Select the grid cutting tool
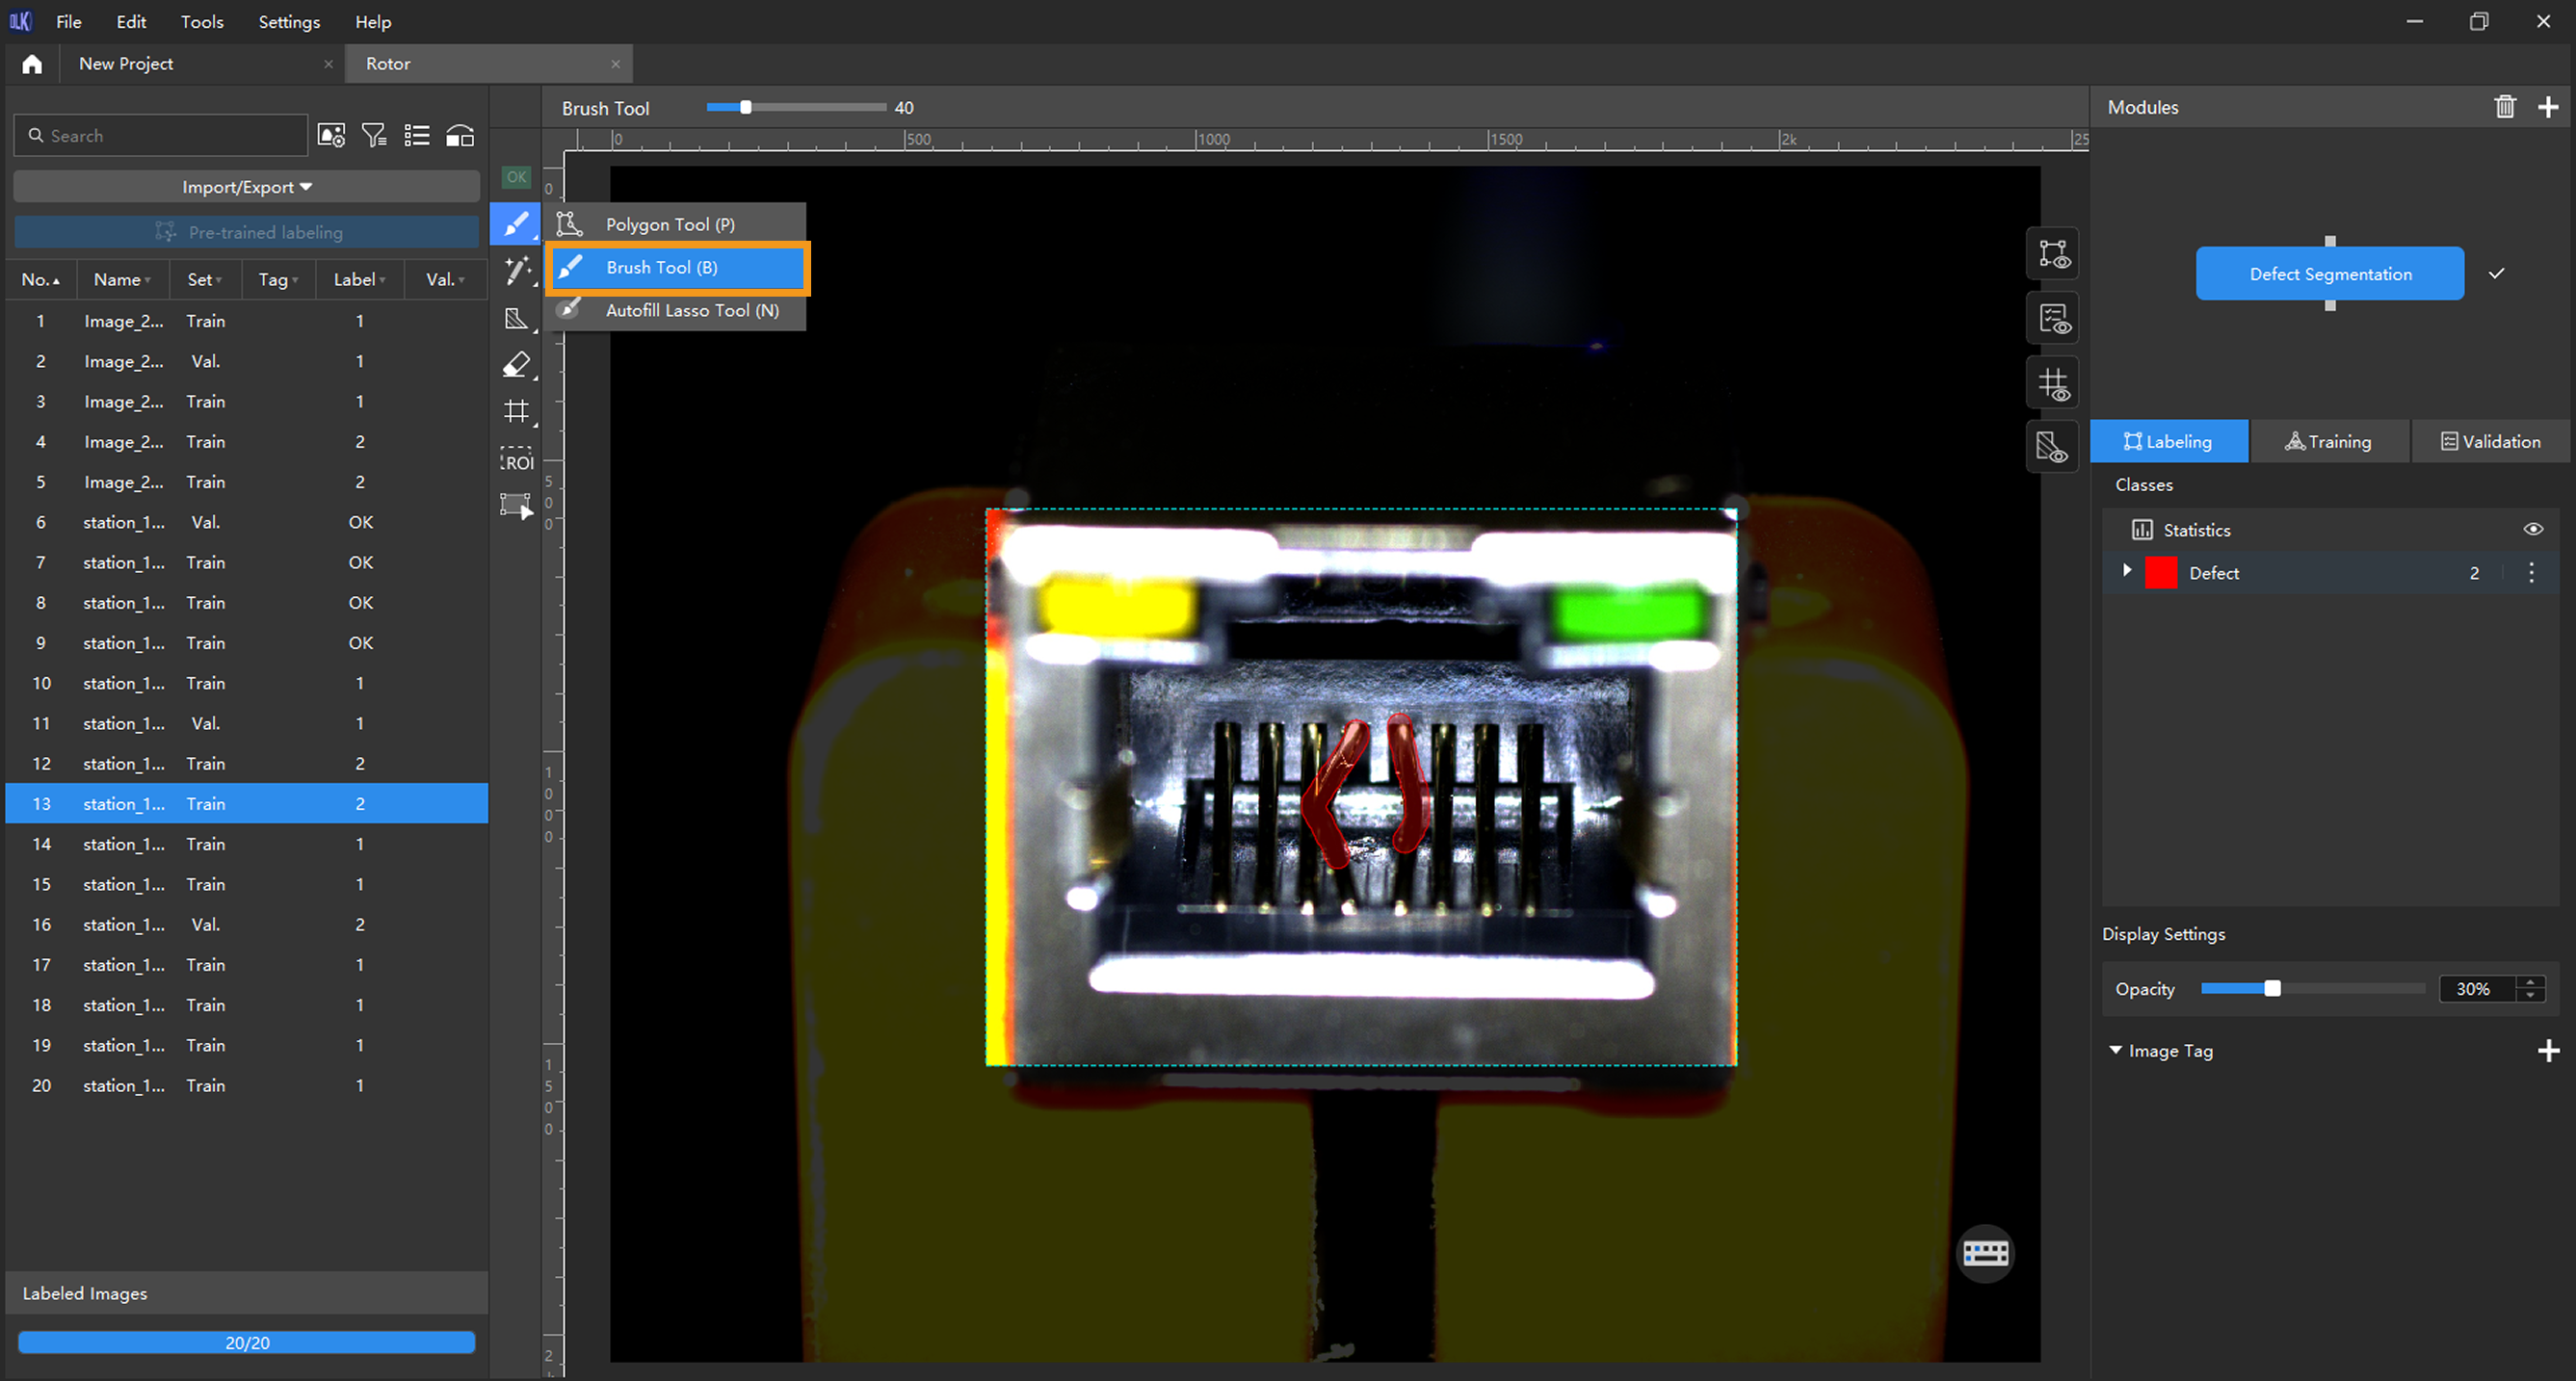This screenshot has width=2576, height=1381. point(516,411)
